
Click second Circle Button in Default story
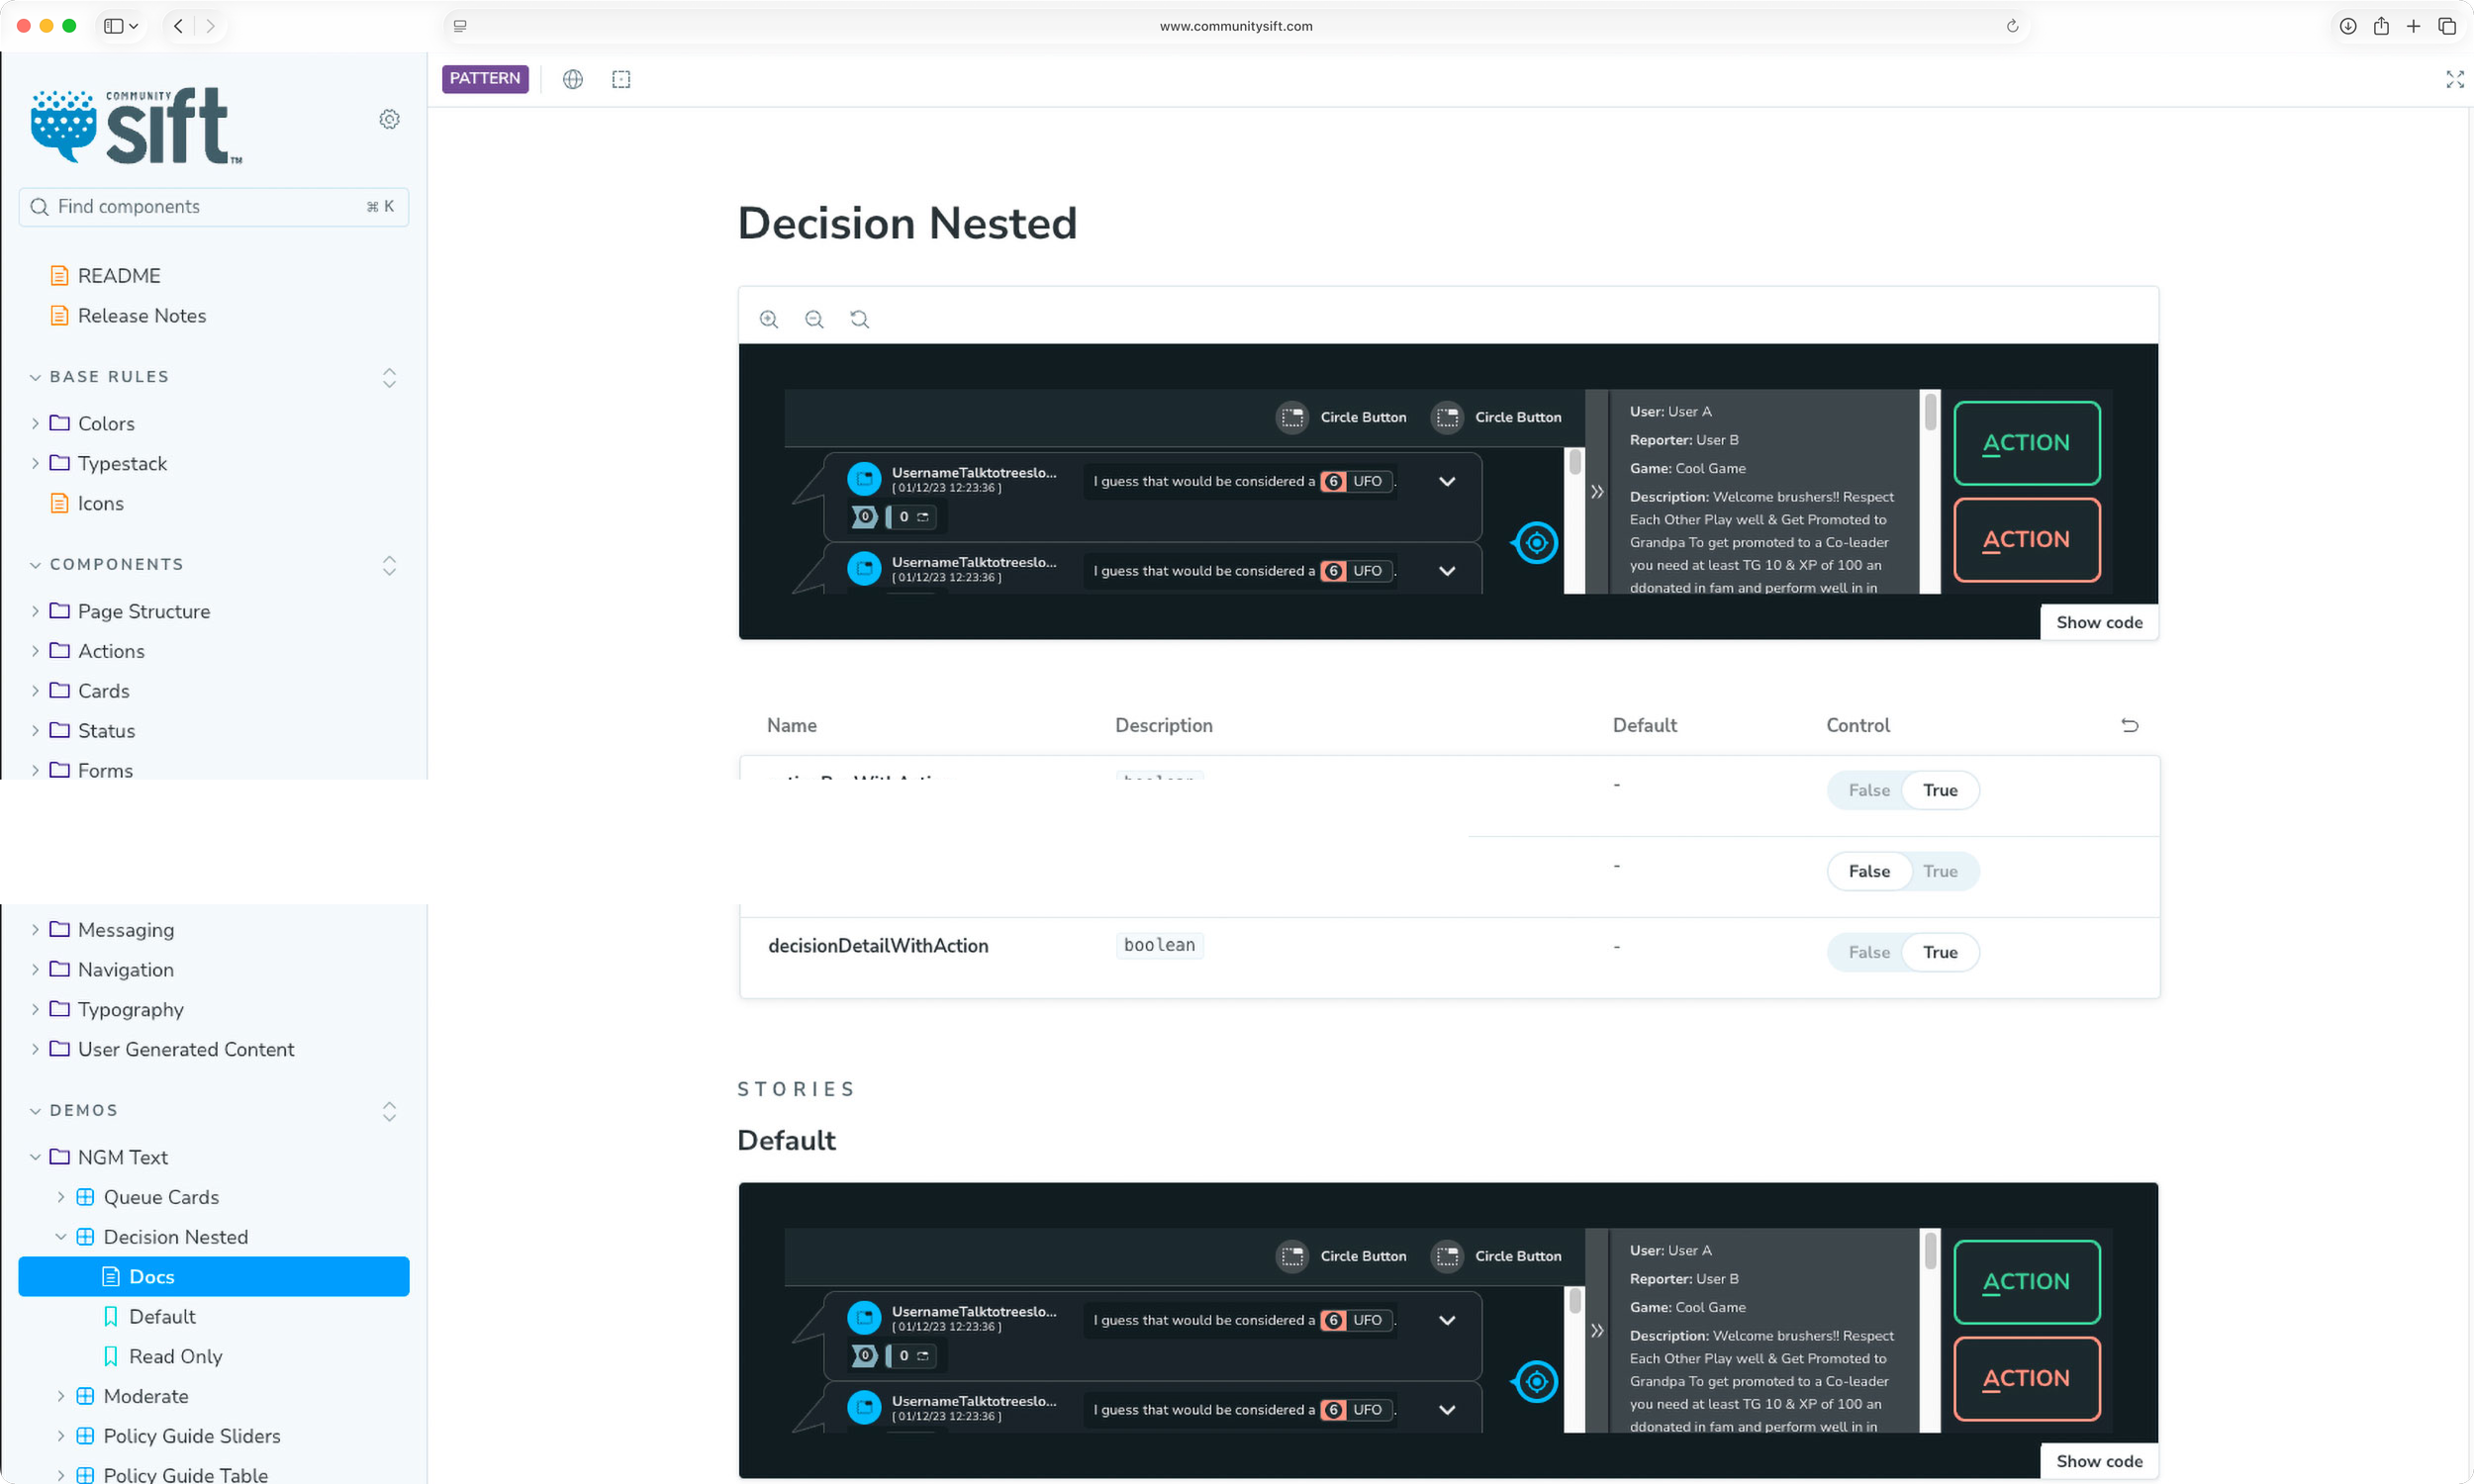coord(1495,1256)
